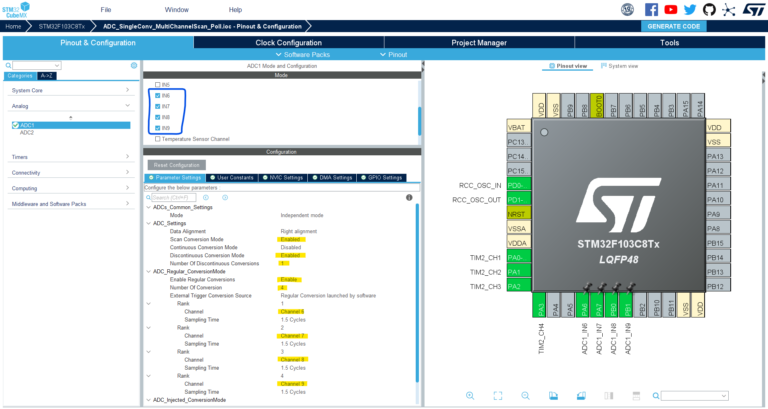Click the GENERATE CODE button
768x409 pixels.
point(674,26)
